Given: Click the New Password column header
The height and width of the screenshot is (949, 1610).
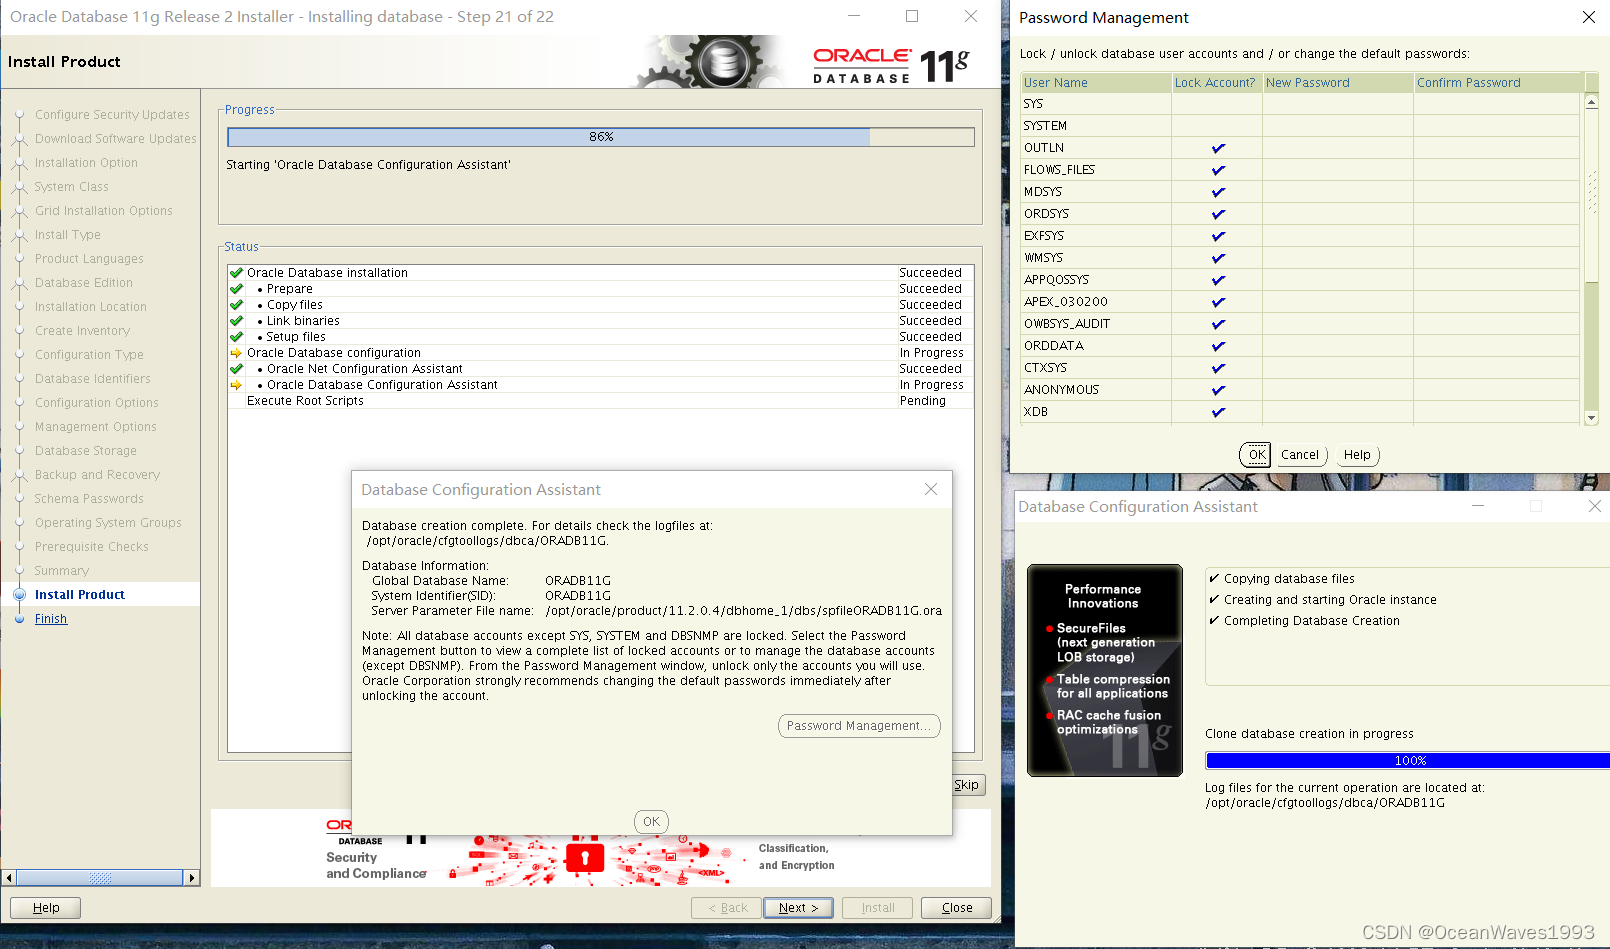Looking at the screenshot, I should [1338, 83].
